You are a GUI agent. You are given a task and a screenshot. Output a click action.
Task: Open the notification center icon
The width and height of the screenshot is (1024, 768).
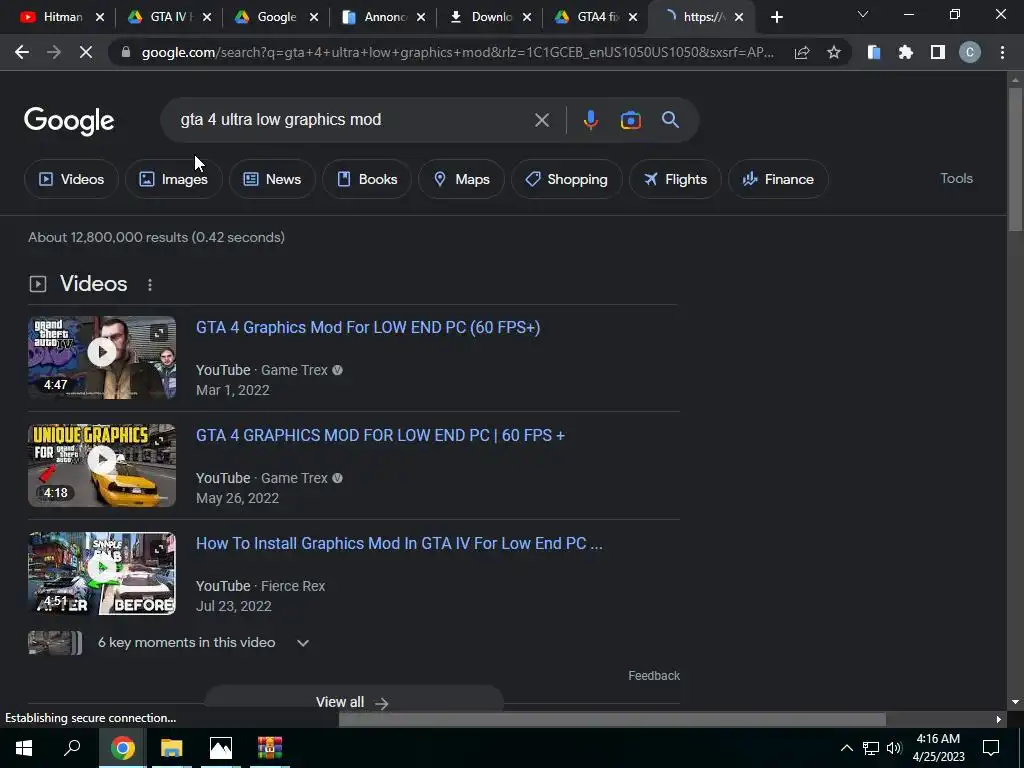(x=991, y=748)
